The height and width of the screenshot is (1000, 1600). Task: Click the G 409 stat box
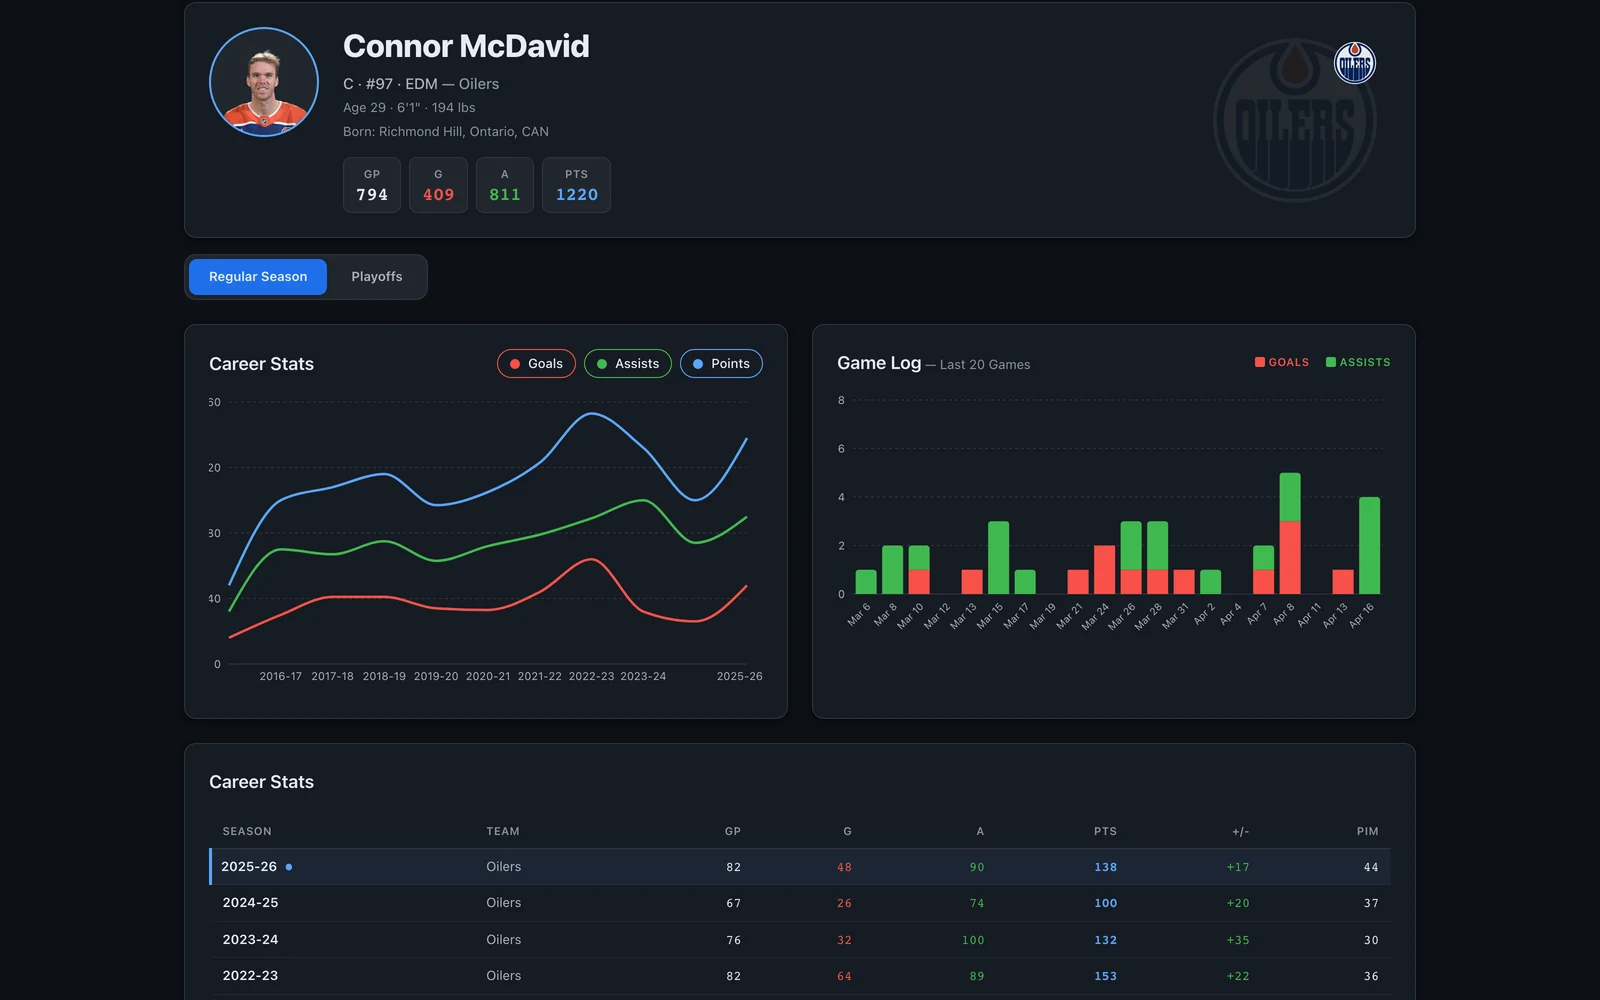click(438, 185)
